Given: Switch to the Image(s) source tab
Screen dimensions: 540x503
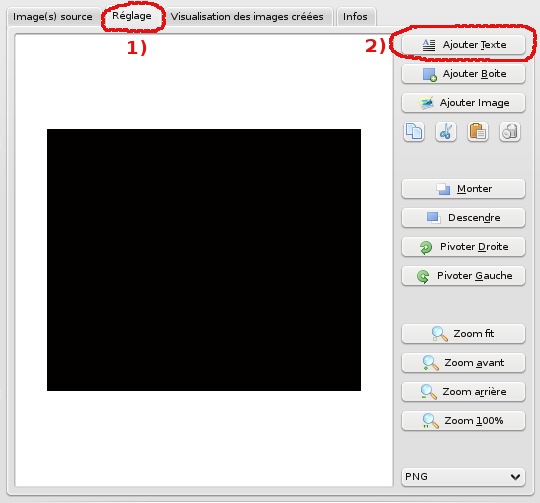Looking at the screenshot, I should coord(53,17).
